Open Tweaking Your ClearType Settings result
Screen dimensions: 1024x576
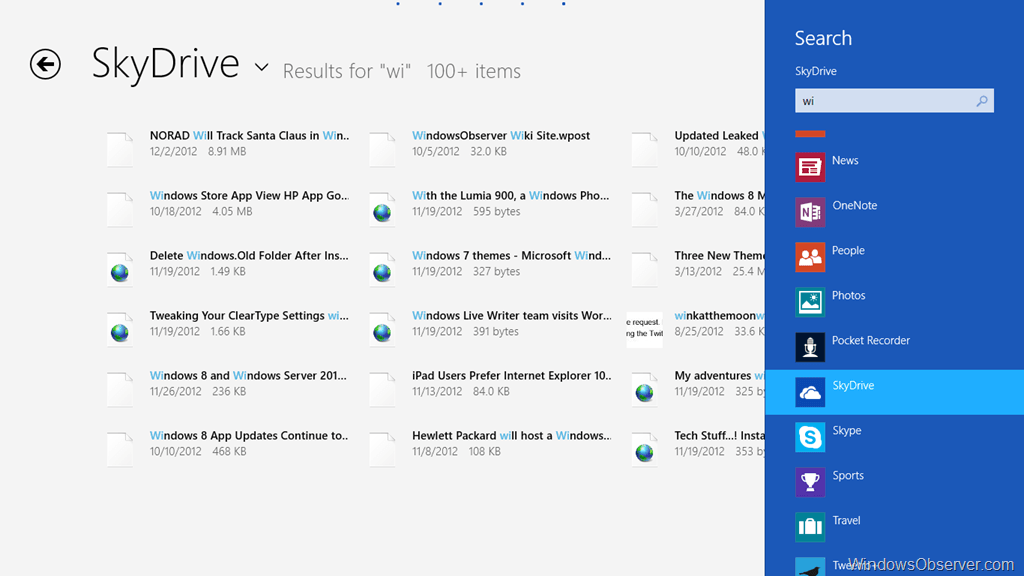pos(248,316)
